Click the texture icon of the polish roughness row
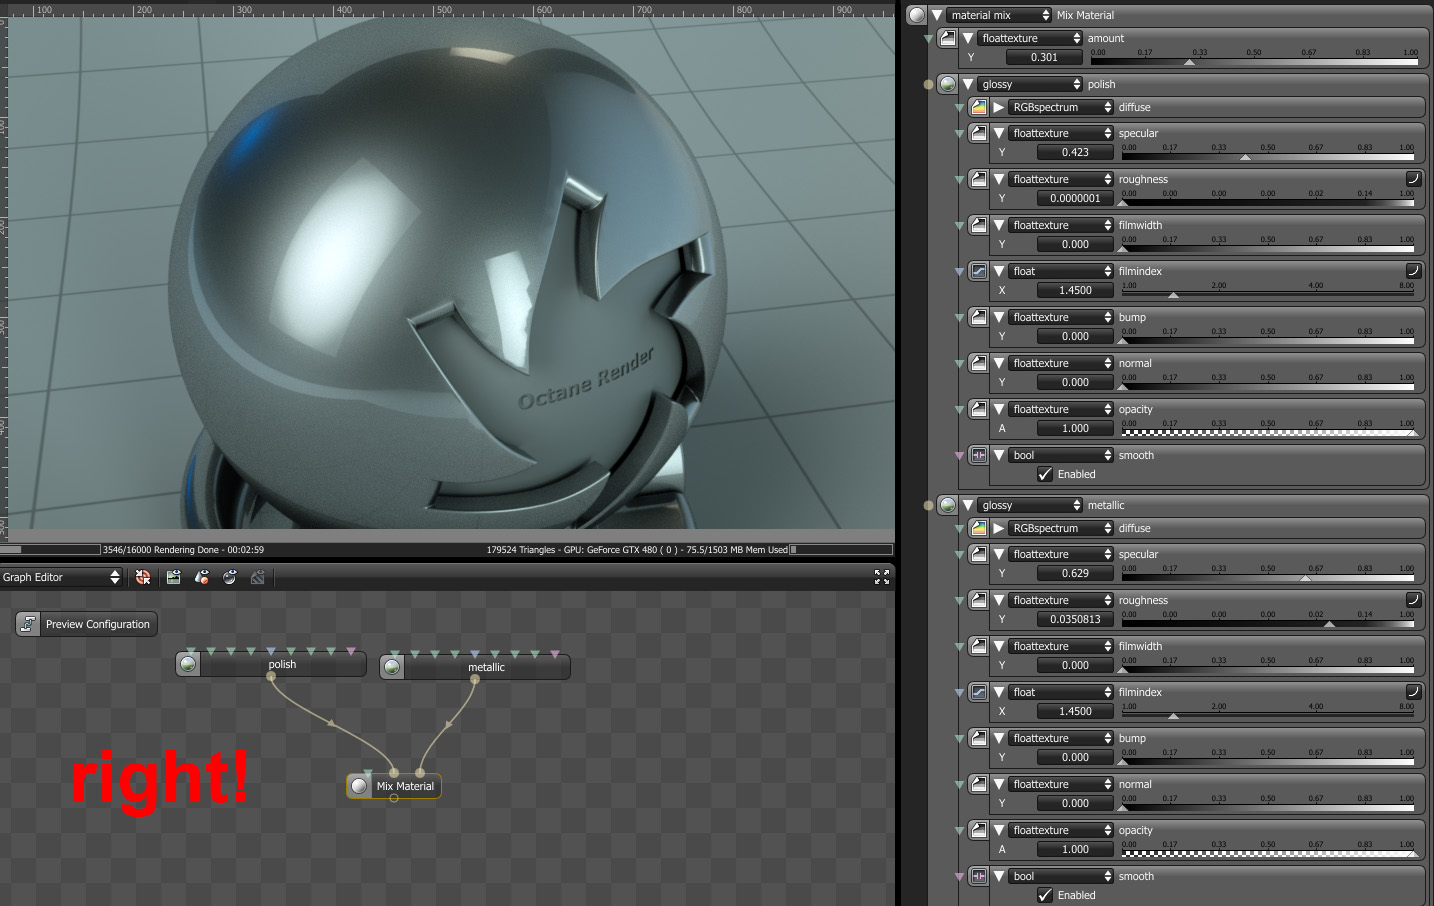 [x=978, y=179]
